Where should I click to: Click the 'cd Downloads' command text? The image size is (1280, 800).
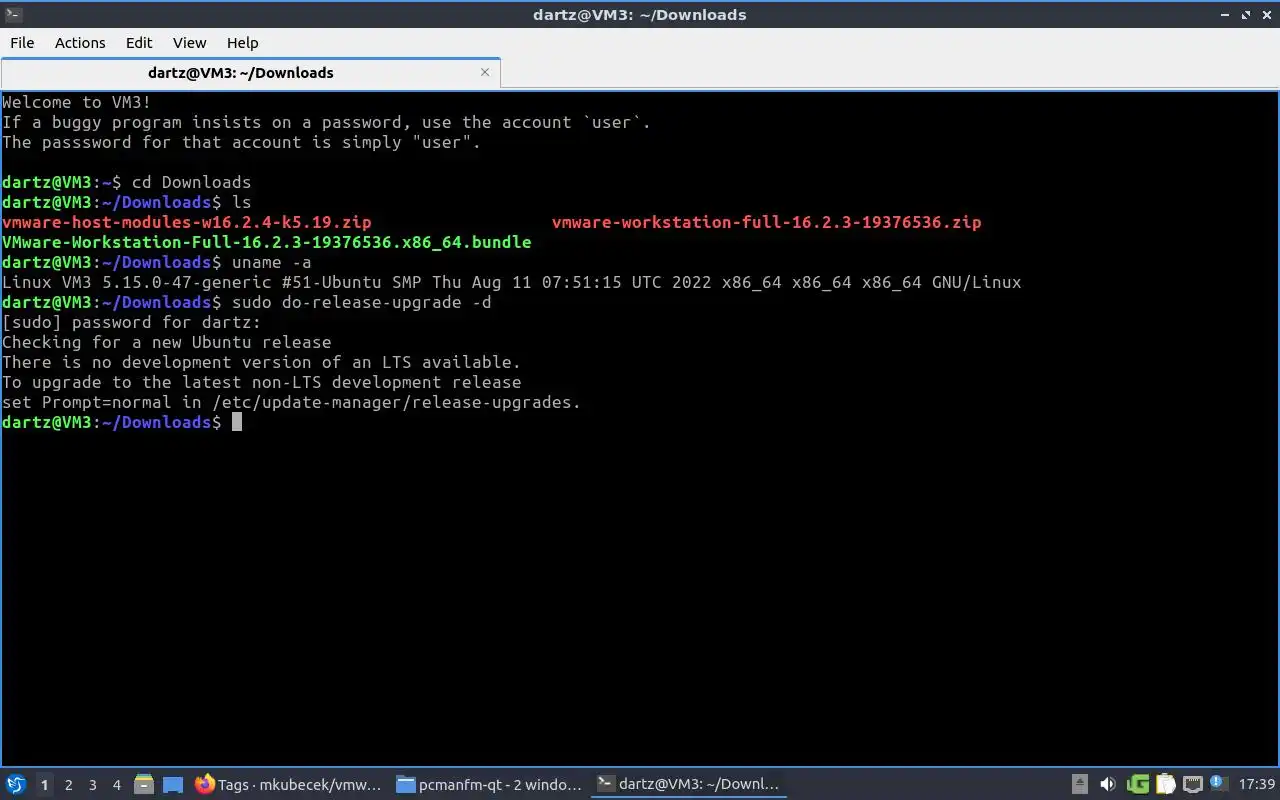click(x=192, y=182)
